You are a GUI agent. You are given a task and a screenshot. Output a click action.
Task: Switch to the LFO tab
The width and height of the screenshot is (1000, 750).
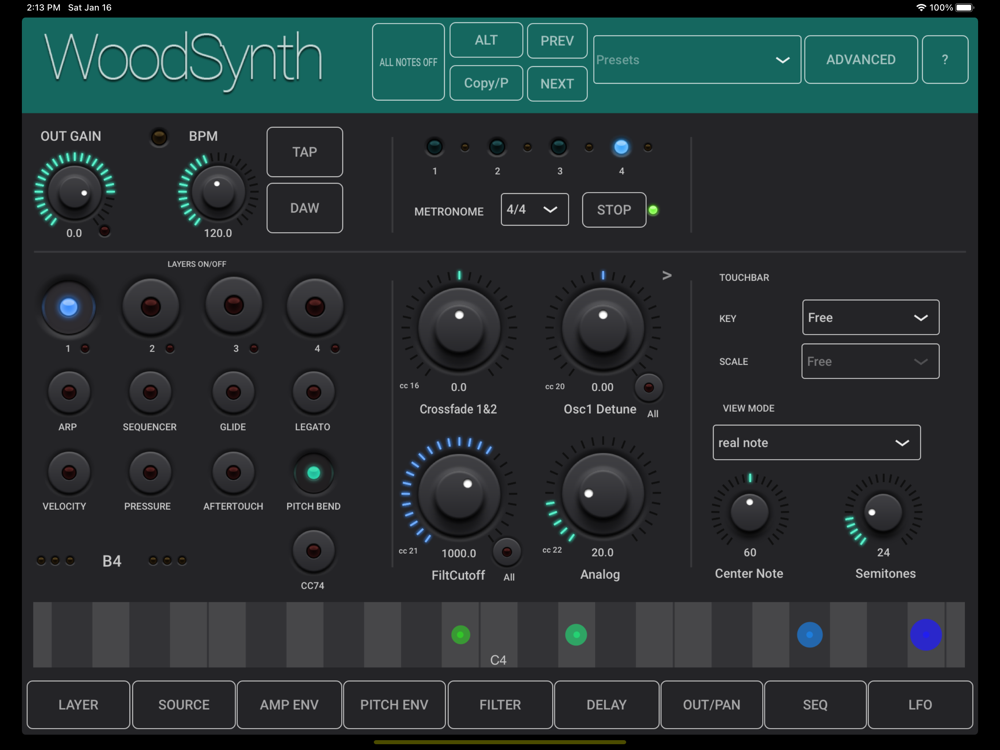point(920,705)
